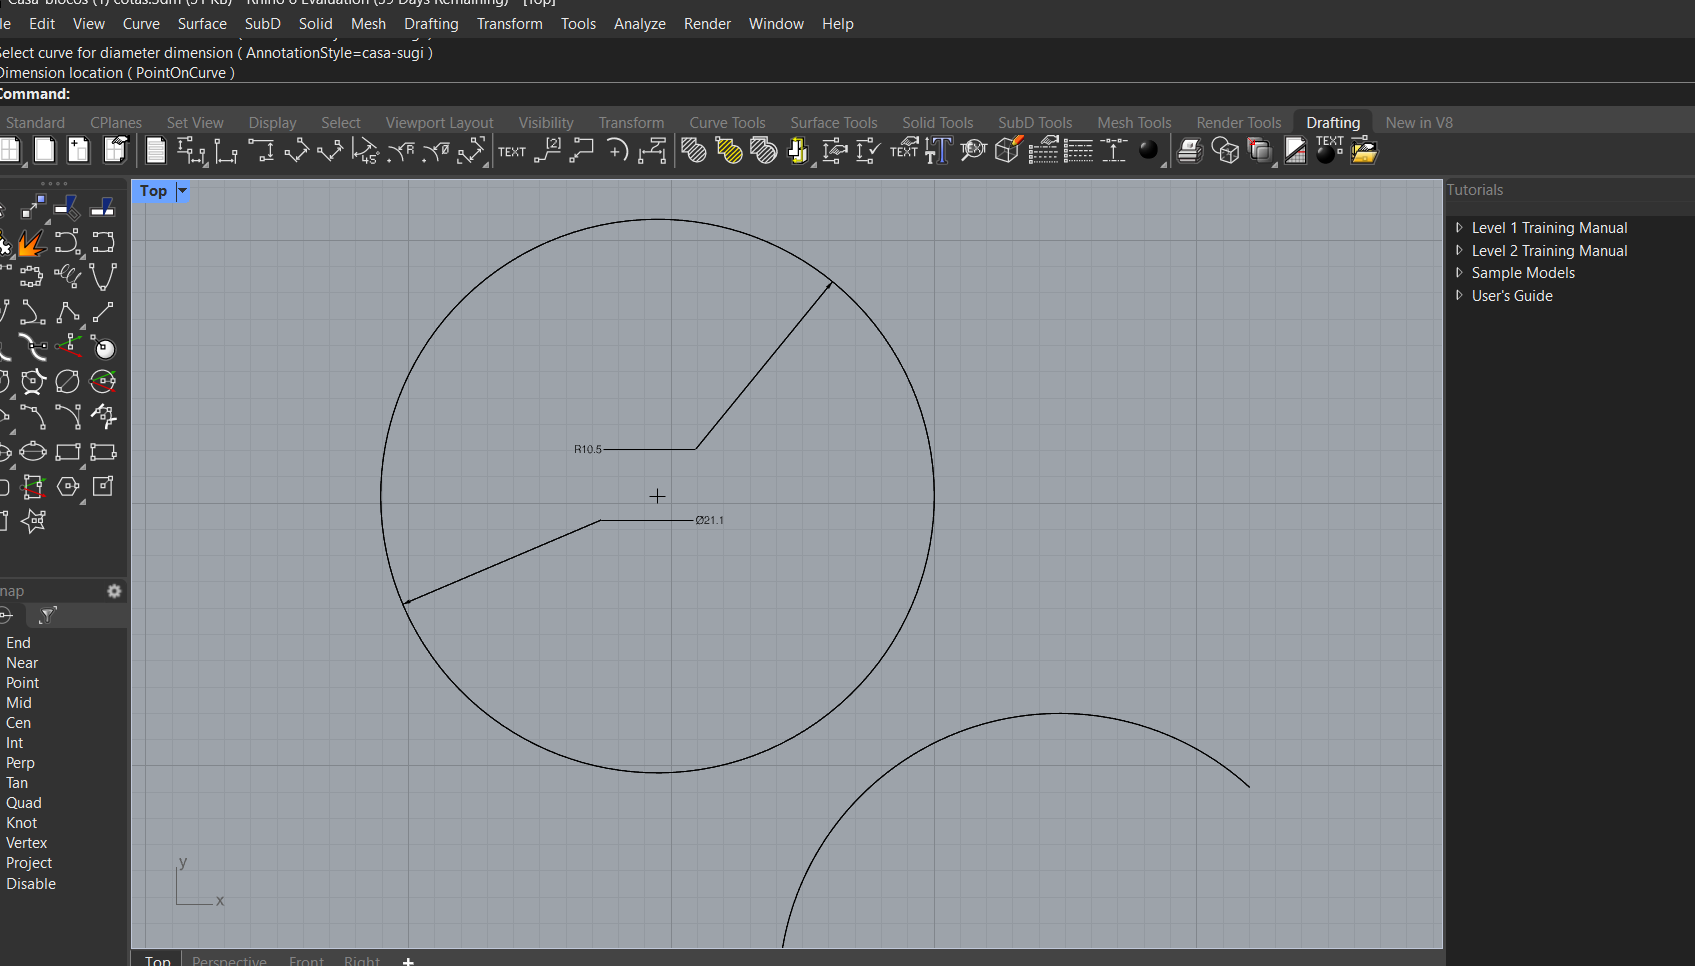The image size is (1695, 966).
Task: Open the User's Guide link
Action: [x=1511, y=296]
